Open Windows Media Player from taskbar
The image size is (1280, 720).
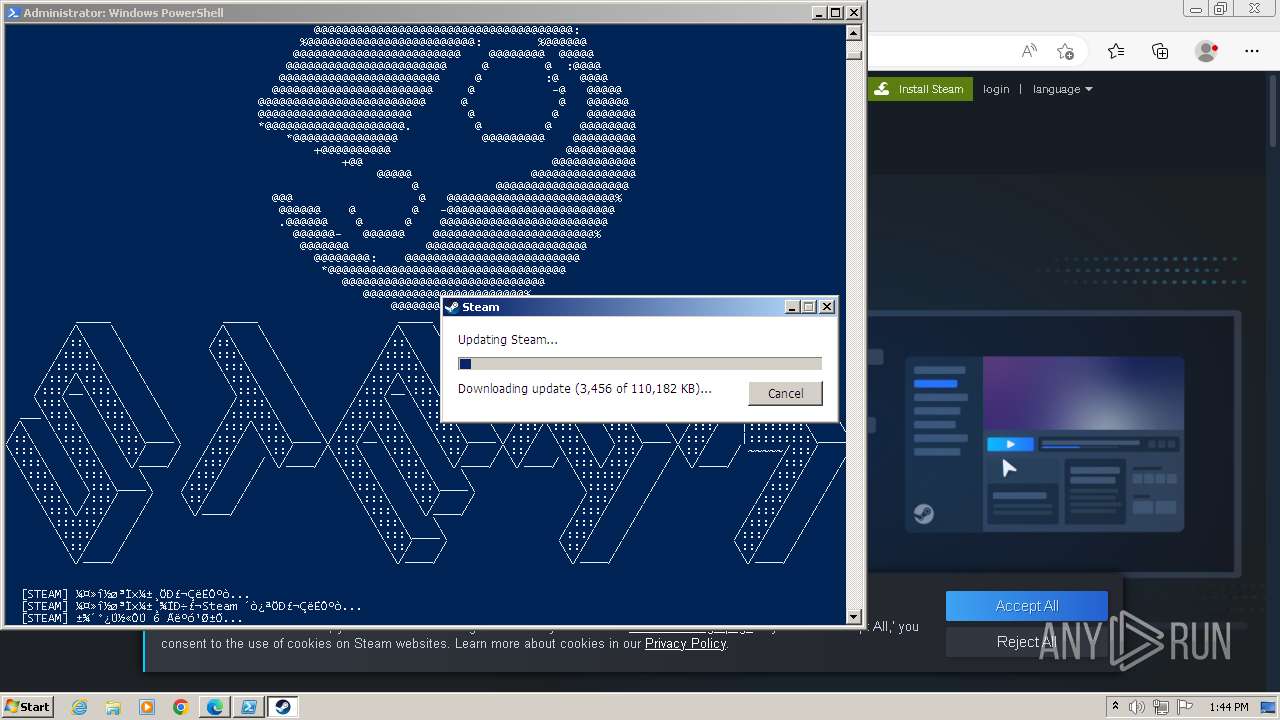tap(147, 707)
